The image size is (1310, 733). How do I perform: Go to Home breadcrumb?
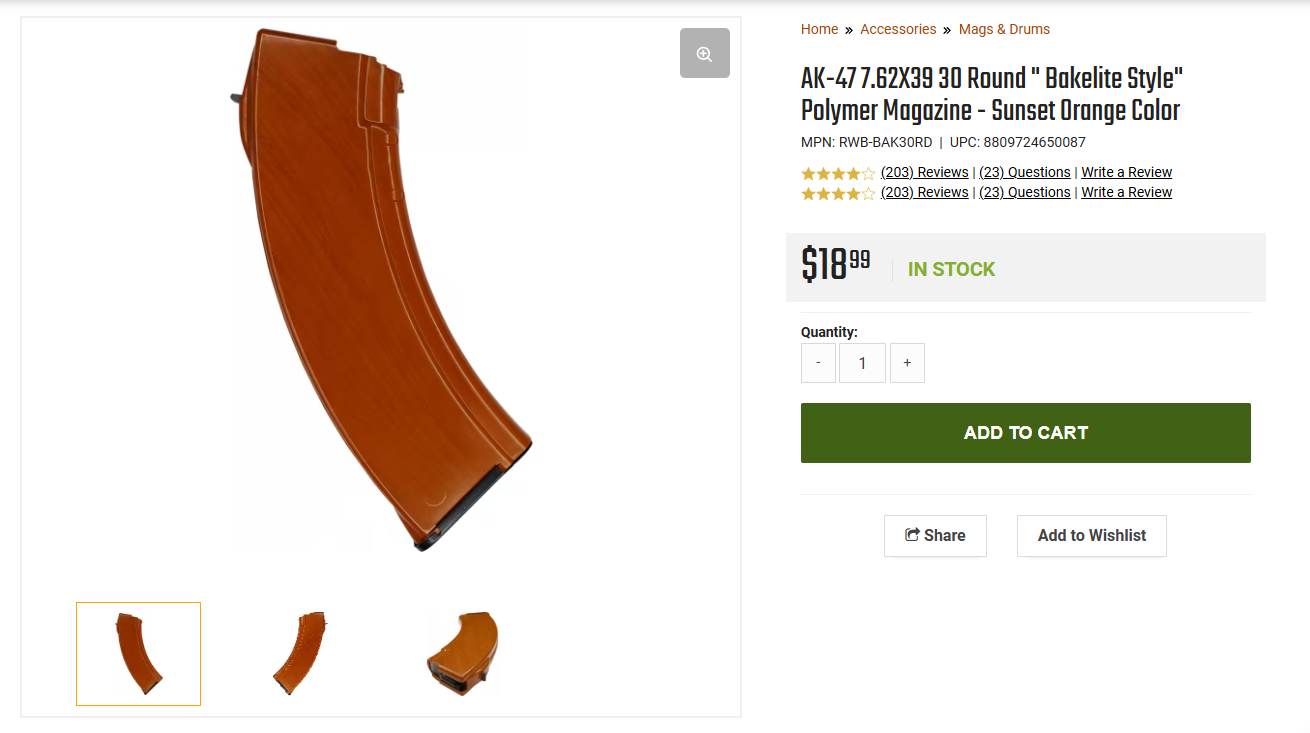(819, 29)
